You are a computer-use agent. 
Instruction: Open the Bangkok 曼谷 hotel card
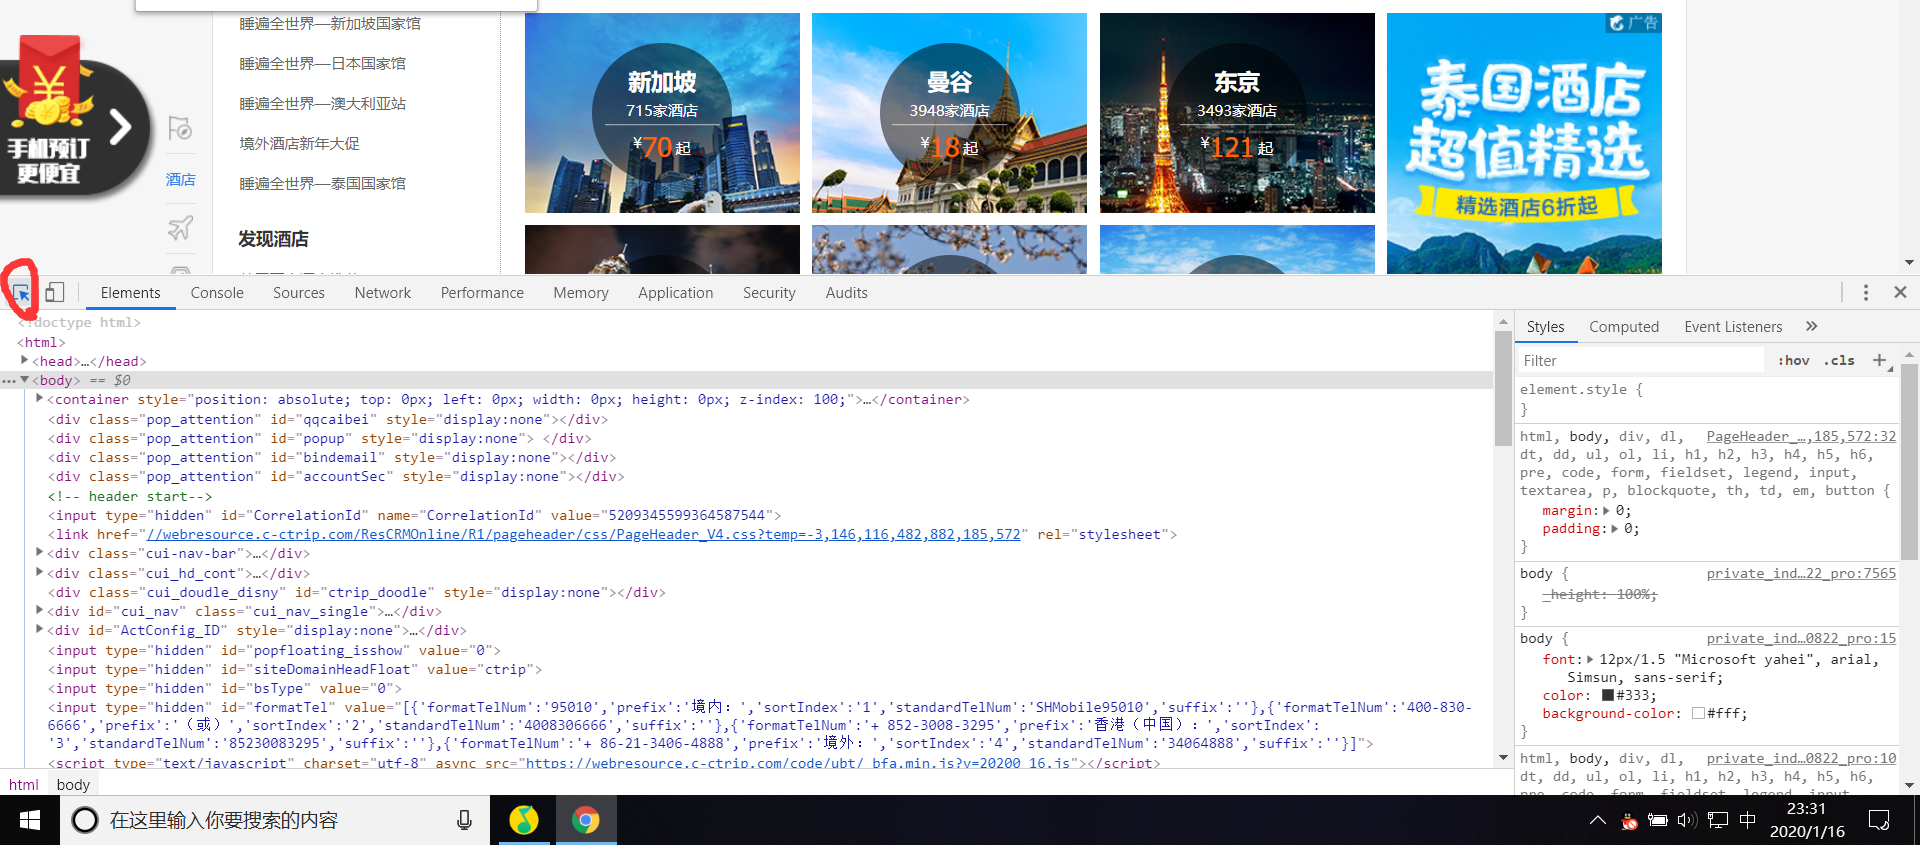click(949, 113)
